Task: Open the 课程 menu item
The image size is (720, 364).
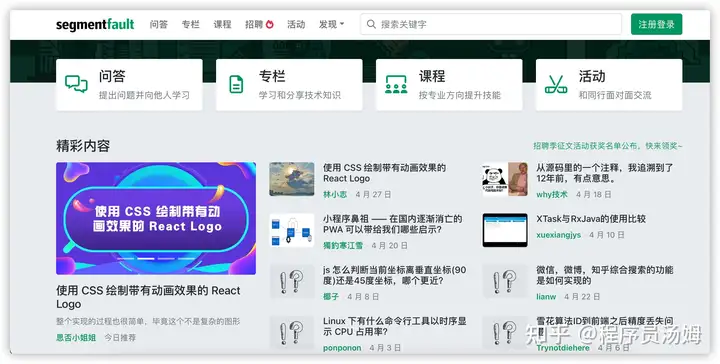Action: click(x=222, y=24)
